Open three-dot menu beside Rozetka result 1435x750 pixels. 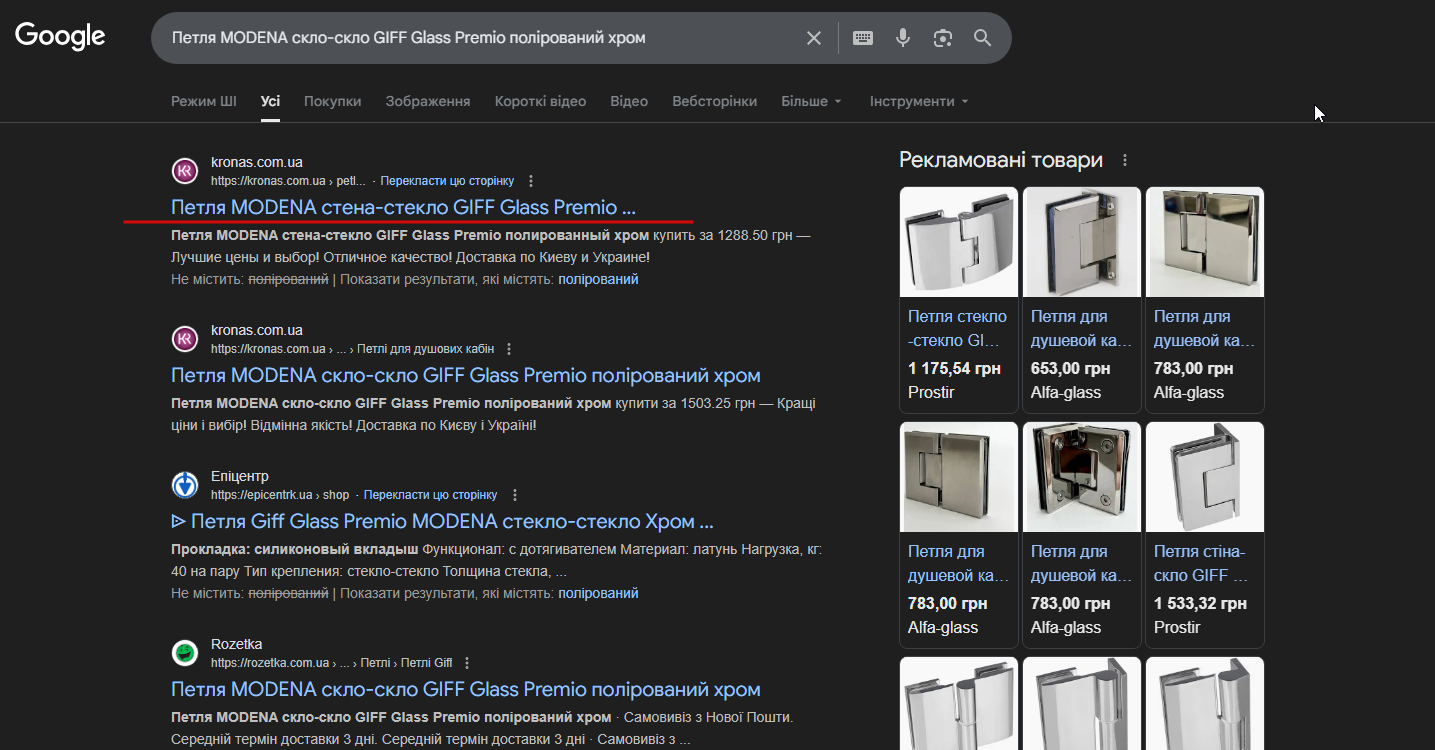467,663
